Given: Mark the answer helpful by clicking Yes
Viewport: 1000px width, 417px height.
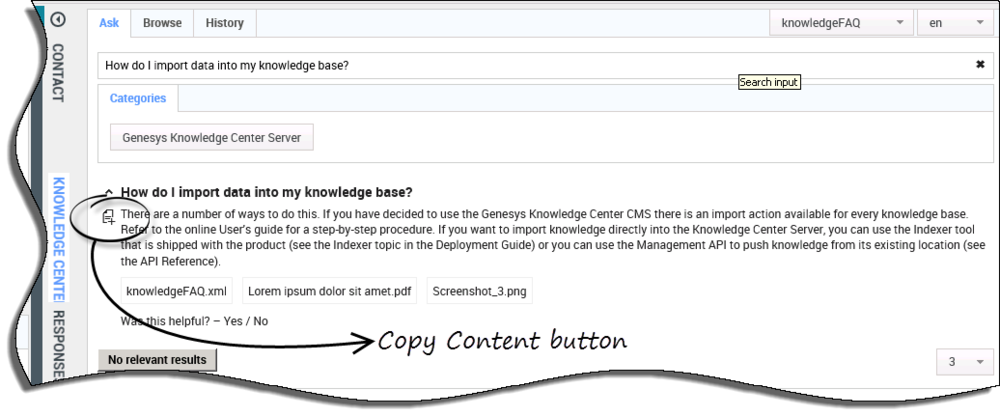Looking at the screenshot, I should tap(233, 321).
